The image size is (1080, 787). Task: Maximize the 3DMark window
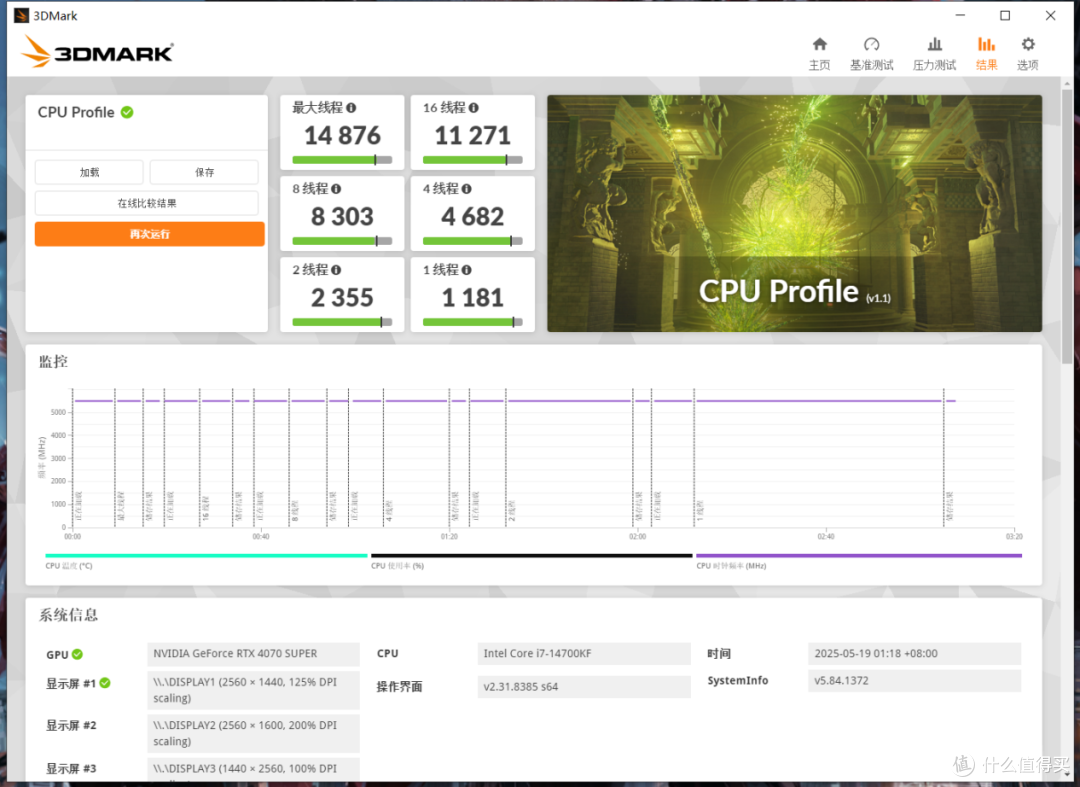tap(1005, 15)
